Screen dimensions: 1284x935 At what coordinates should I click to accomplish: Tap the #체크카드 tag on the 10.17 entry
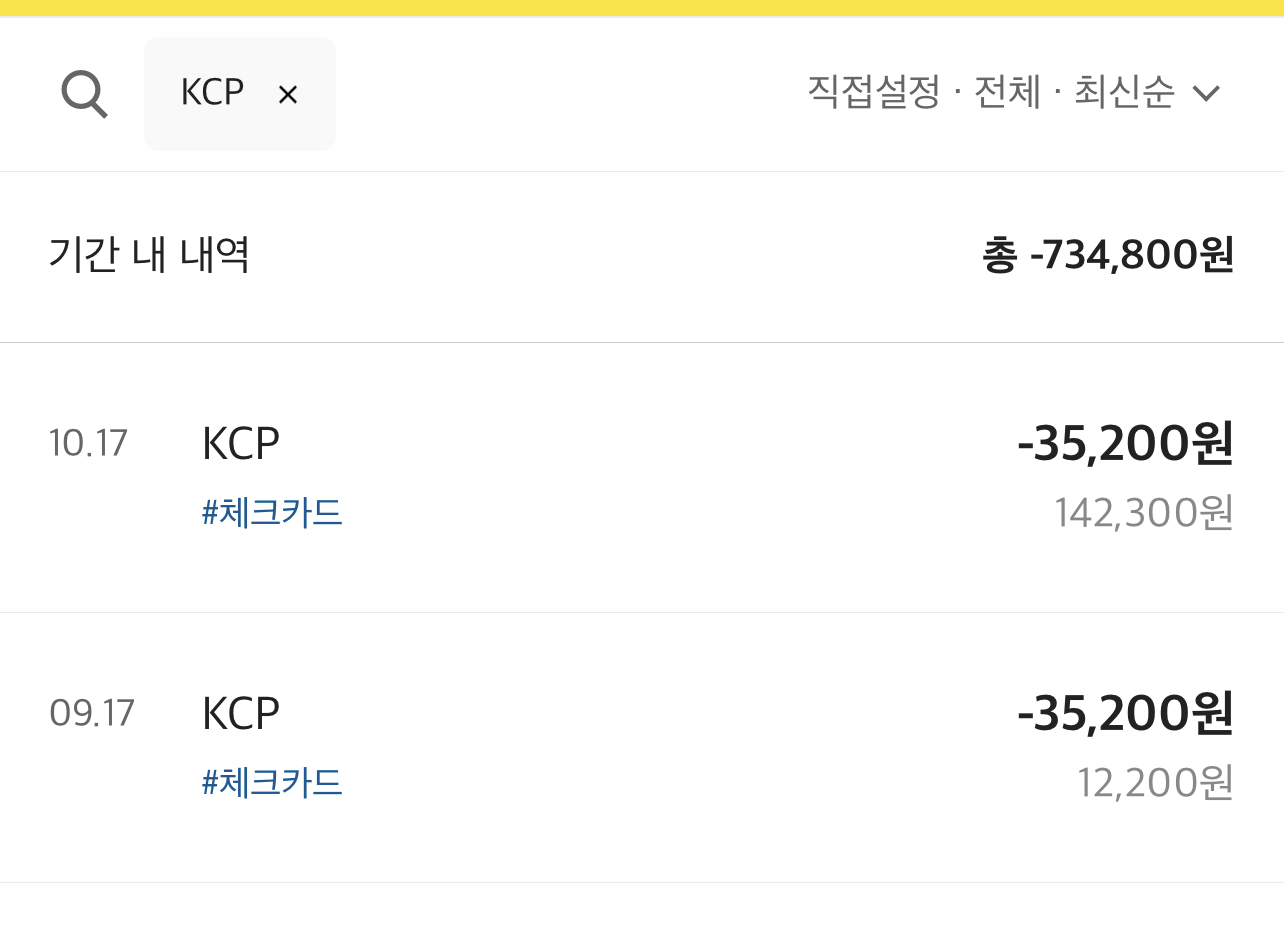coord(272,513)
